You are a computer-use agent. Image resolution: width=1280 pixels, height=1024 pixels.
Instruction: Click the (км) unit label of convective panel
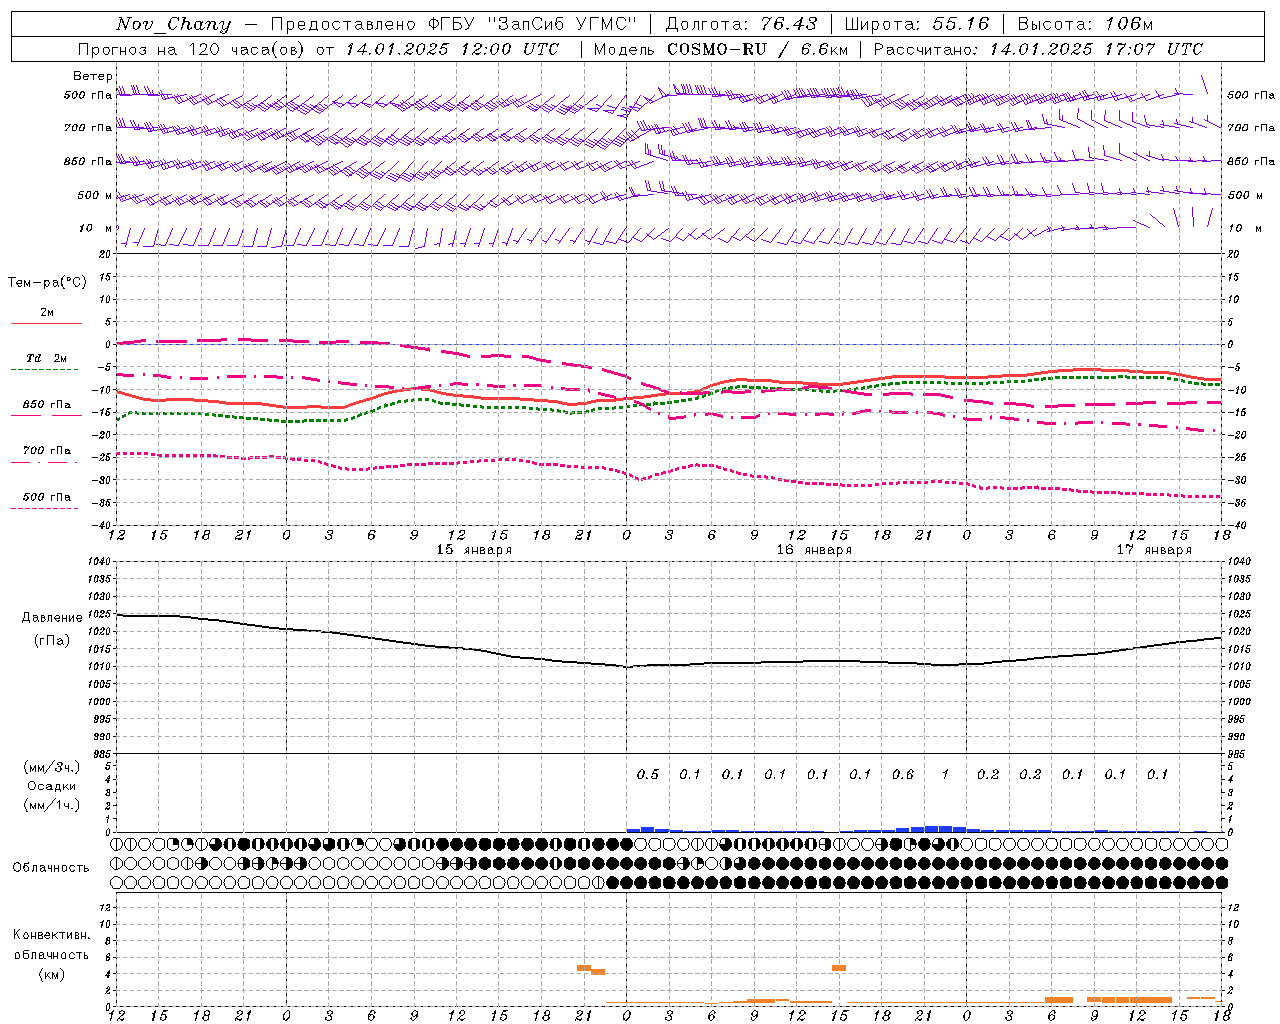tap(52, 974)
